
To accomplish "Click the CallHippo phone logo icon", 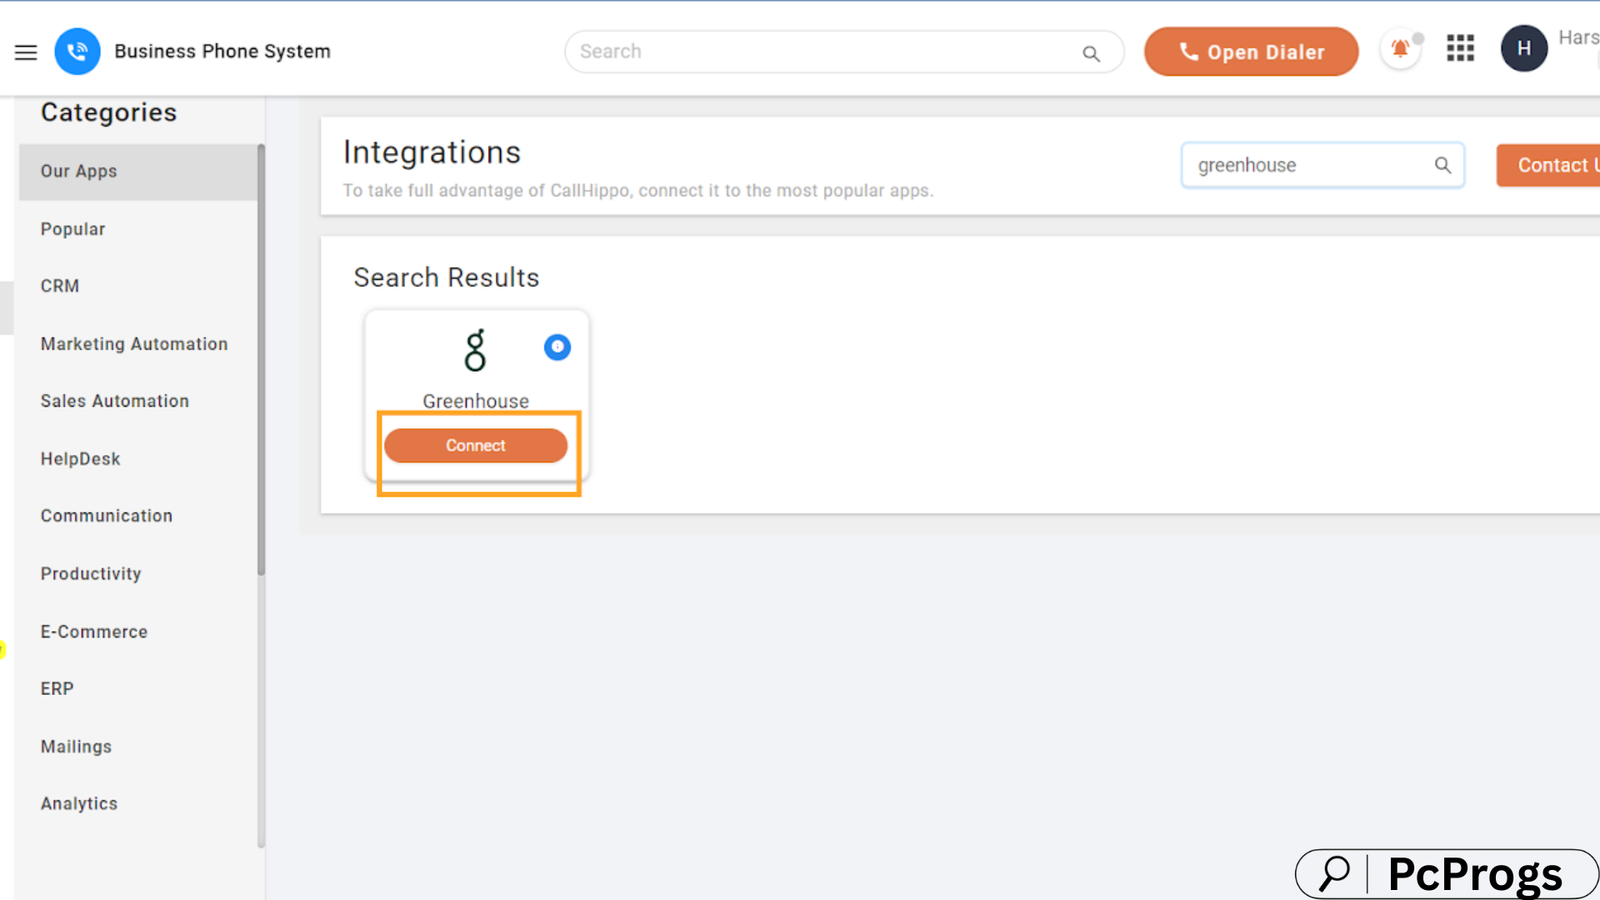I will tap(77, 51).
